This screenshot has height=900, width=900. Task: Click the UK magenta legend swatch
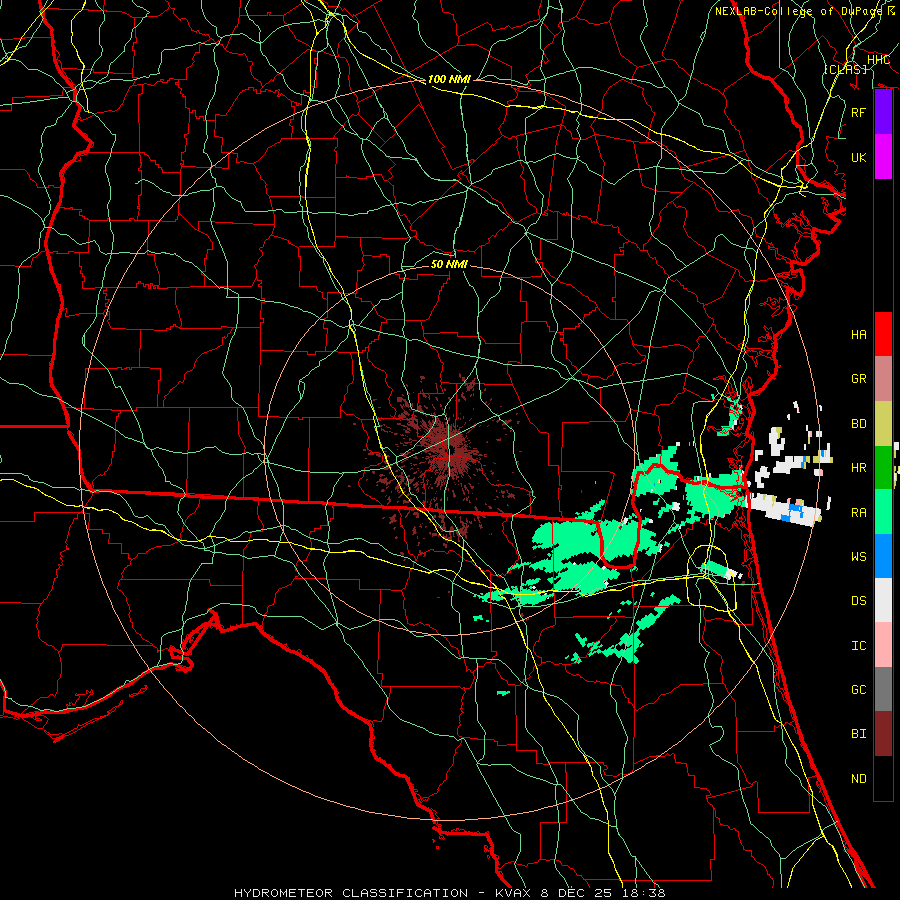pos(883,157)
